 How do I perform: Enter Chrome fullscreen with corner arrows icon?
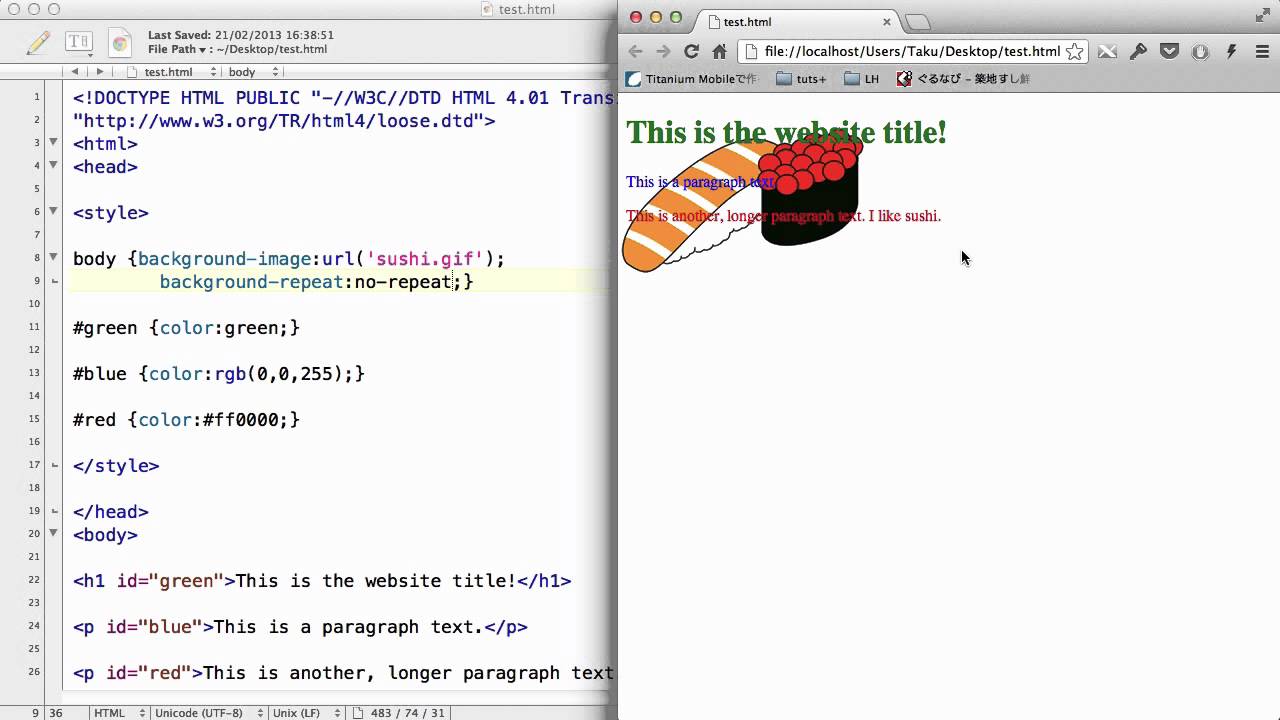tap(1262, 15)
